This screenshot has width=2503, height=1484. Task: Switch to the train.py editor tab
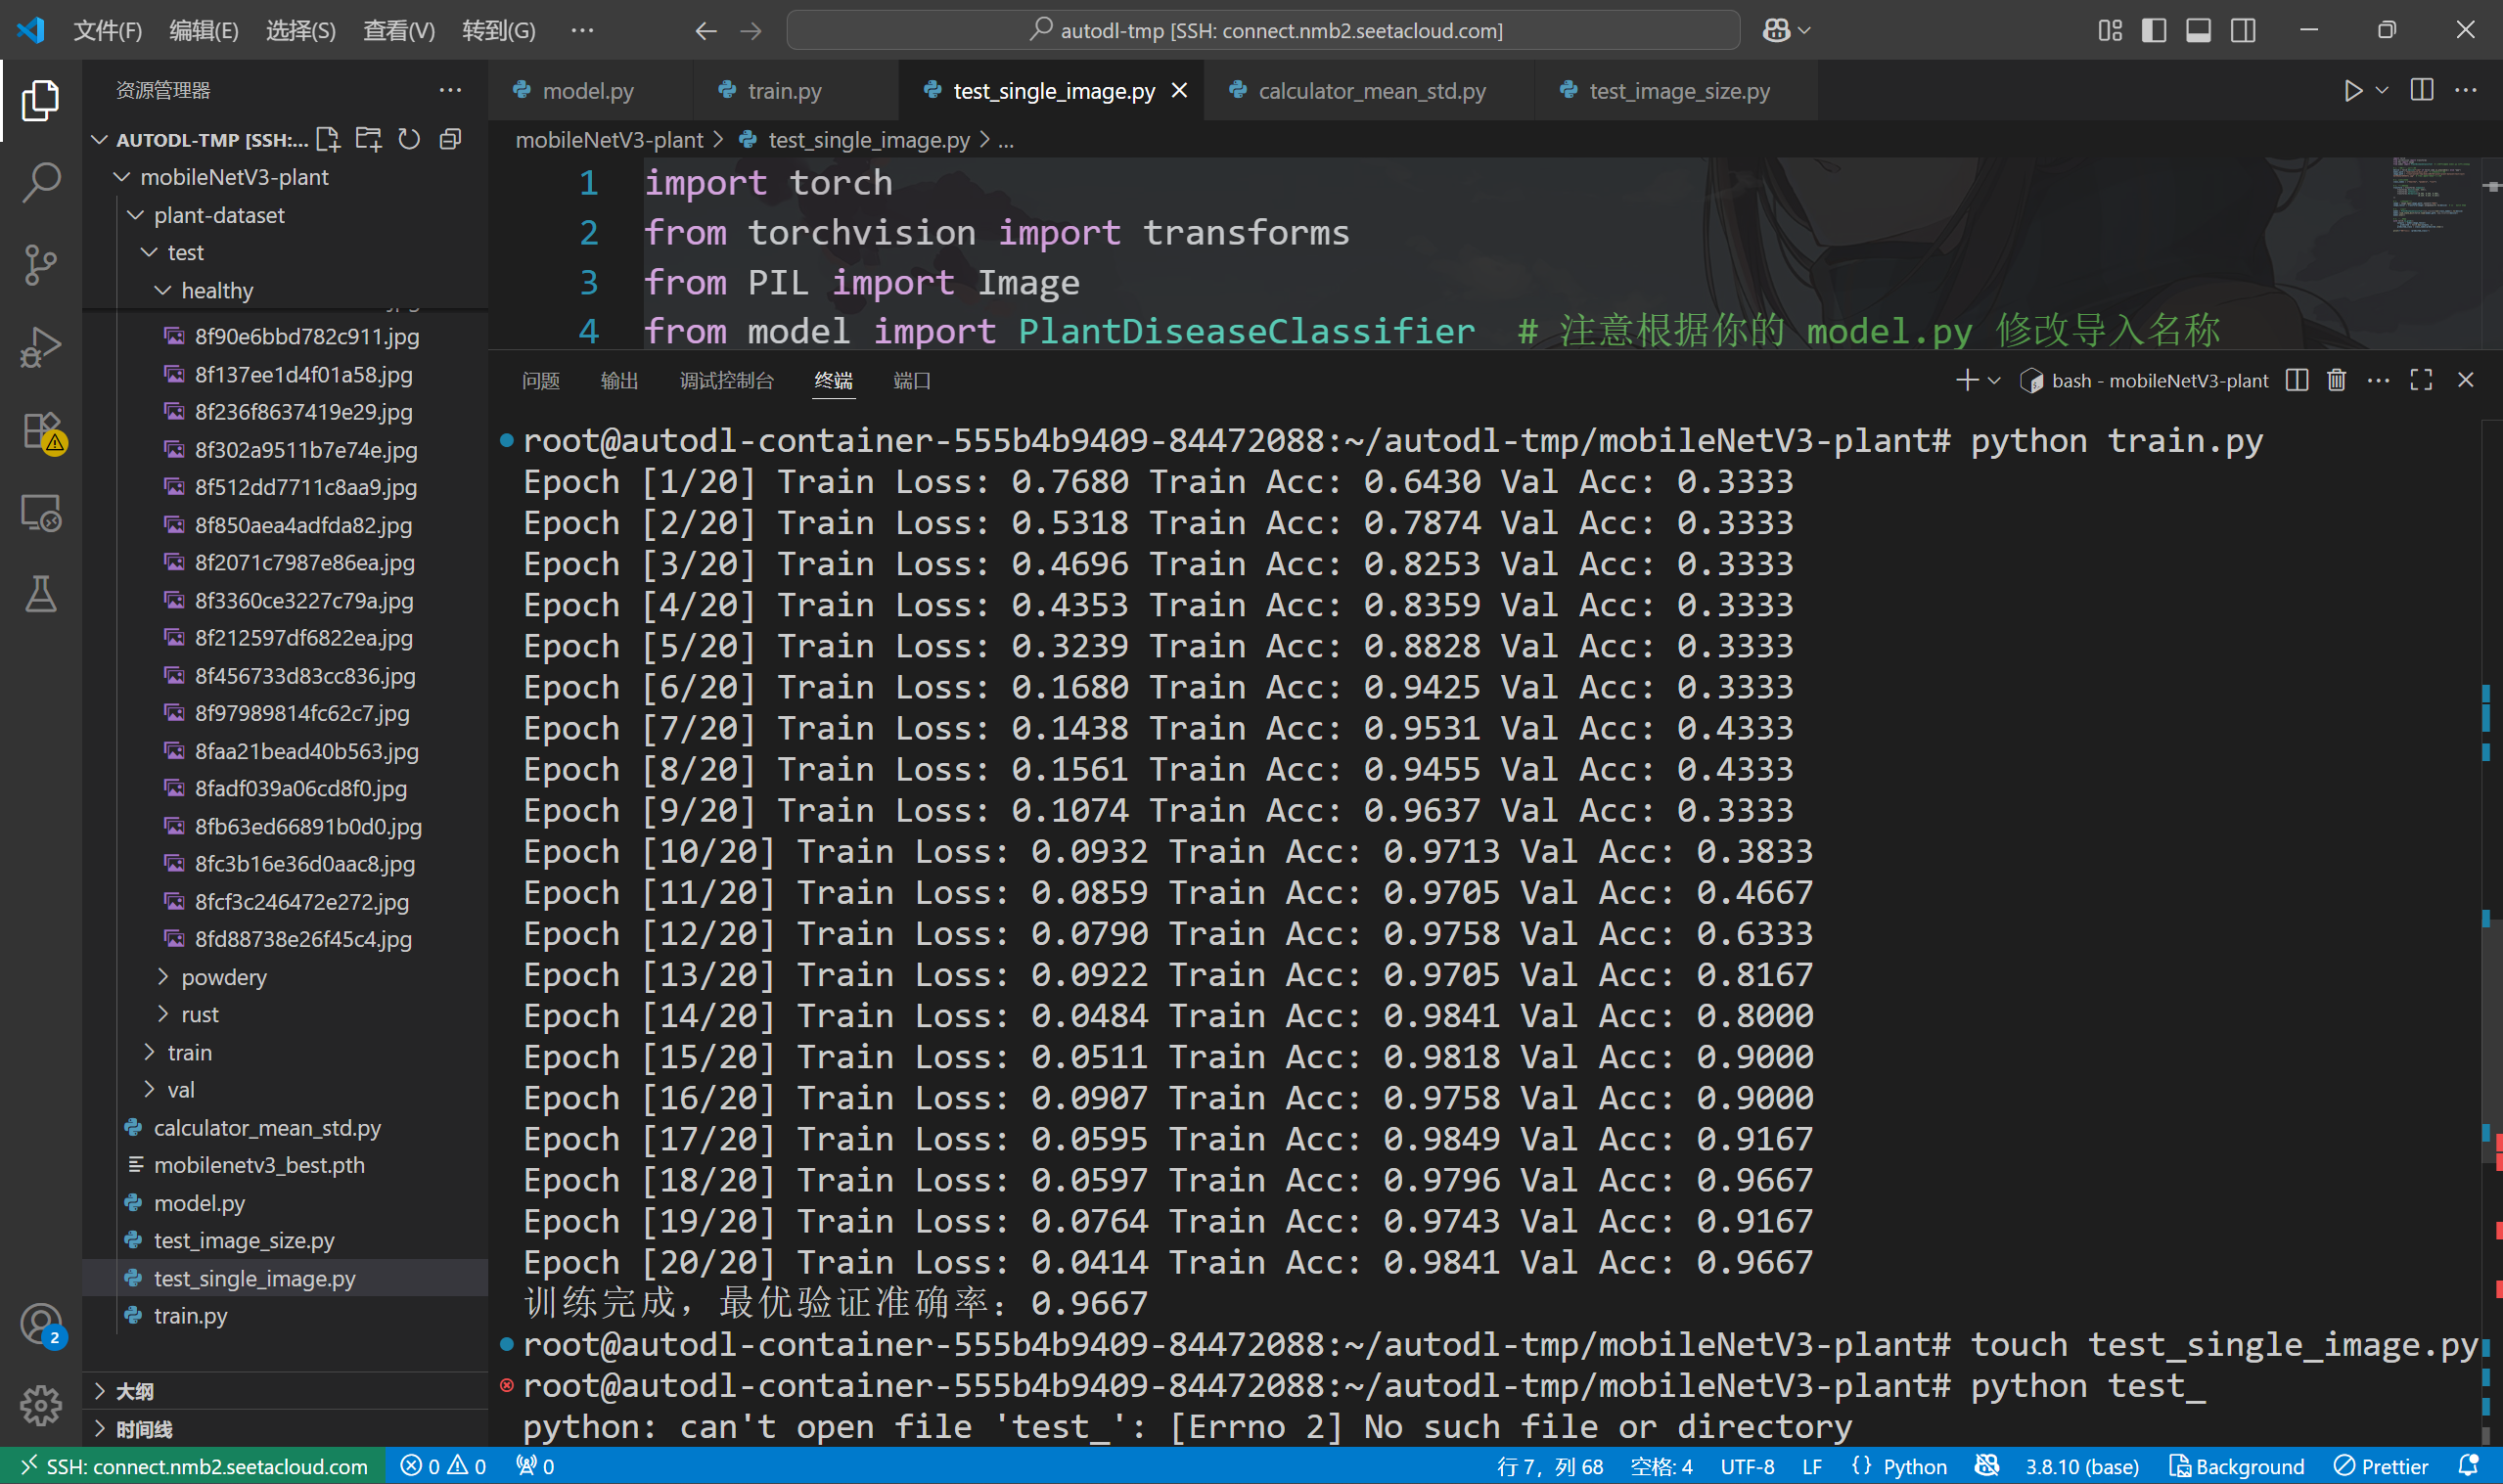784,91
